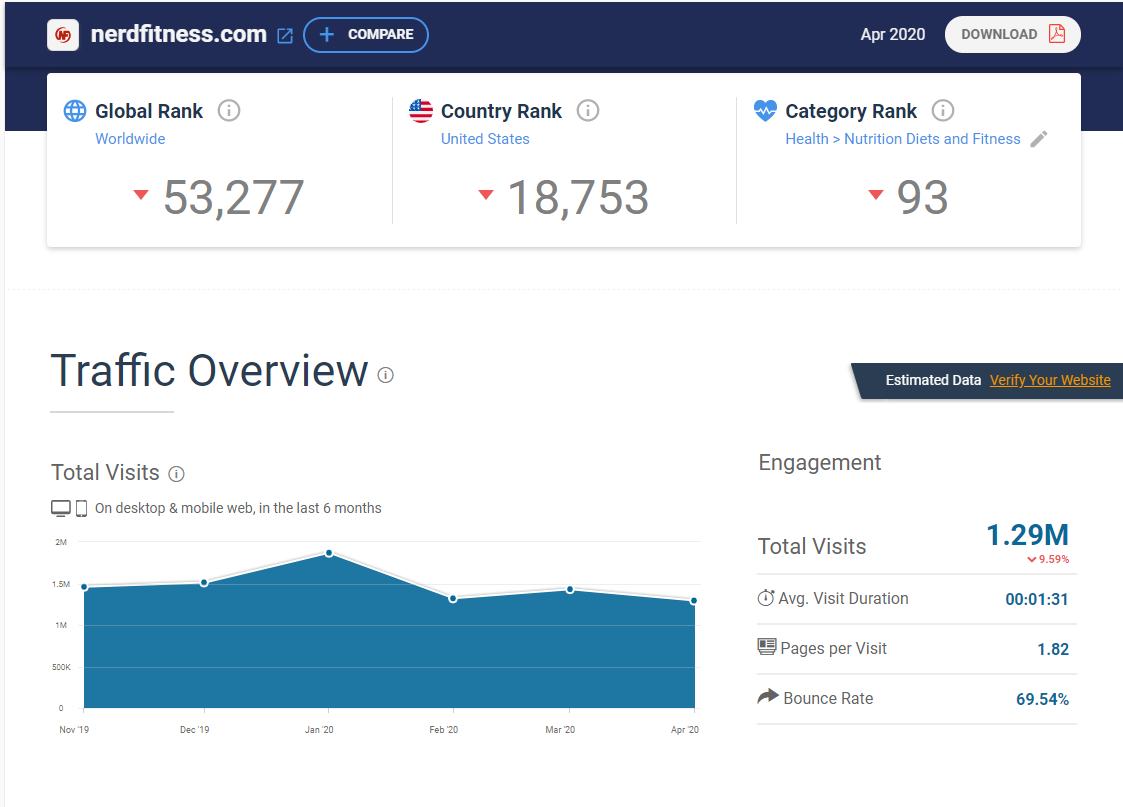
Task: Click the Avg. Visit Duration clock icon
Action: point(766,598)
